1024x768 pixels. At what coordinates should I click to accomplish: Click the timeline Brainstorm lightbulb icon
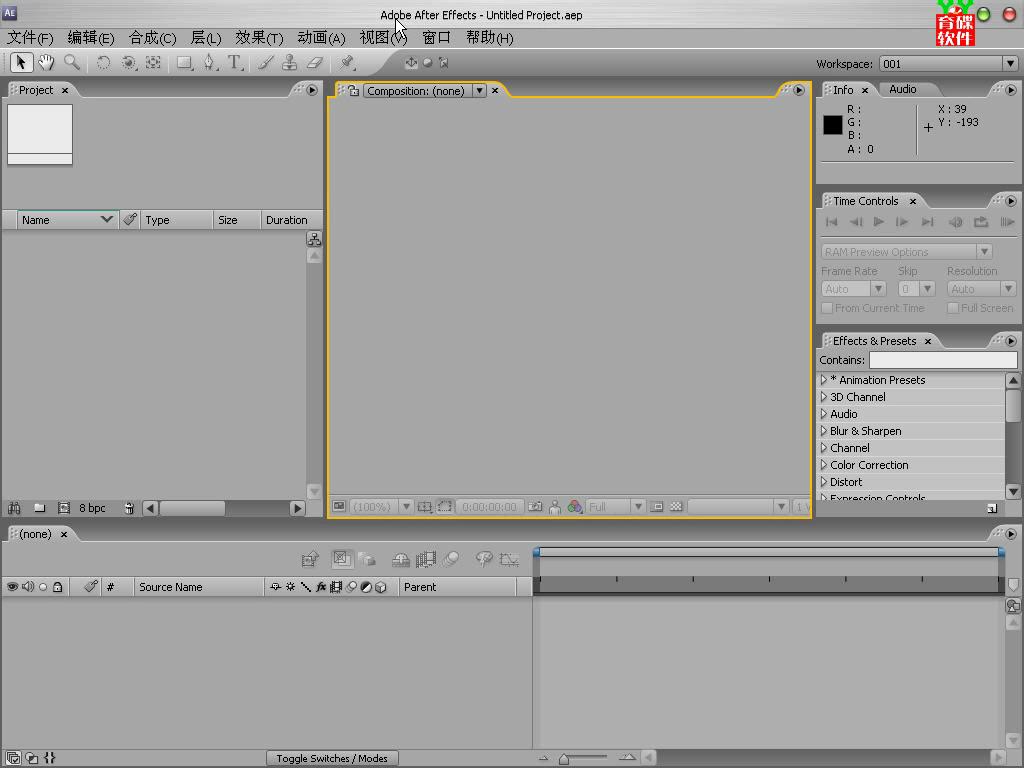[484, 559]
